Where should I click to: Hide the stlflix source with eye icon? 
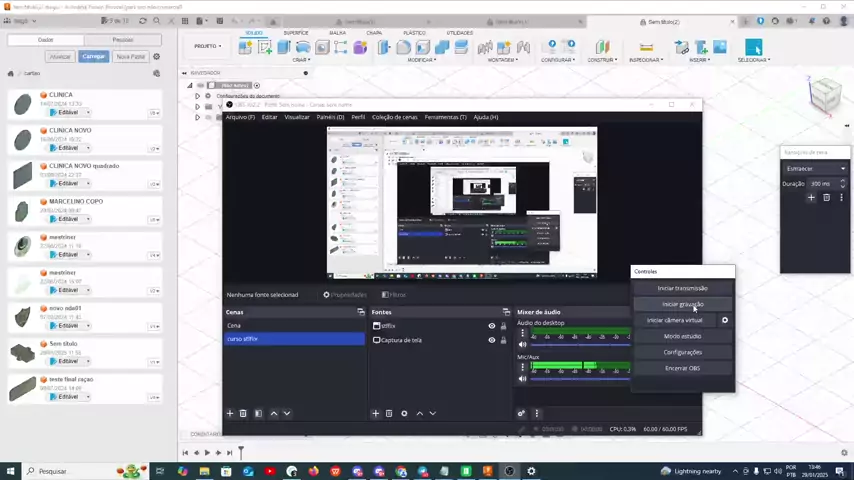click(491, 326)
